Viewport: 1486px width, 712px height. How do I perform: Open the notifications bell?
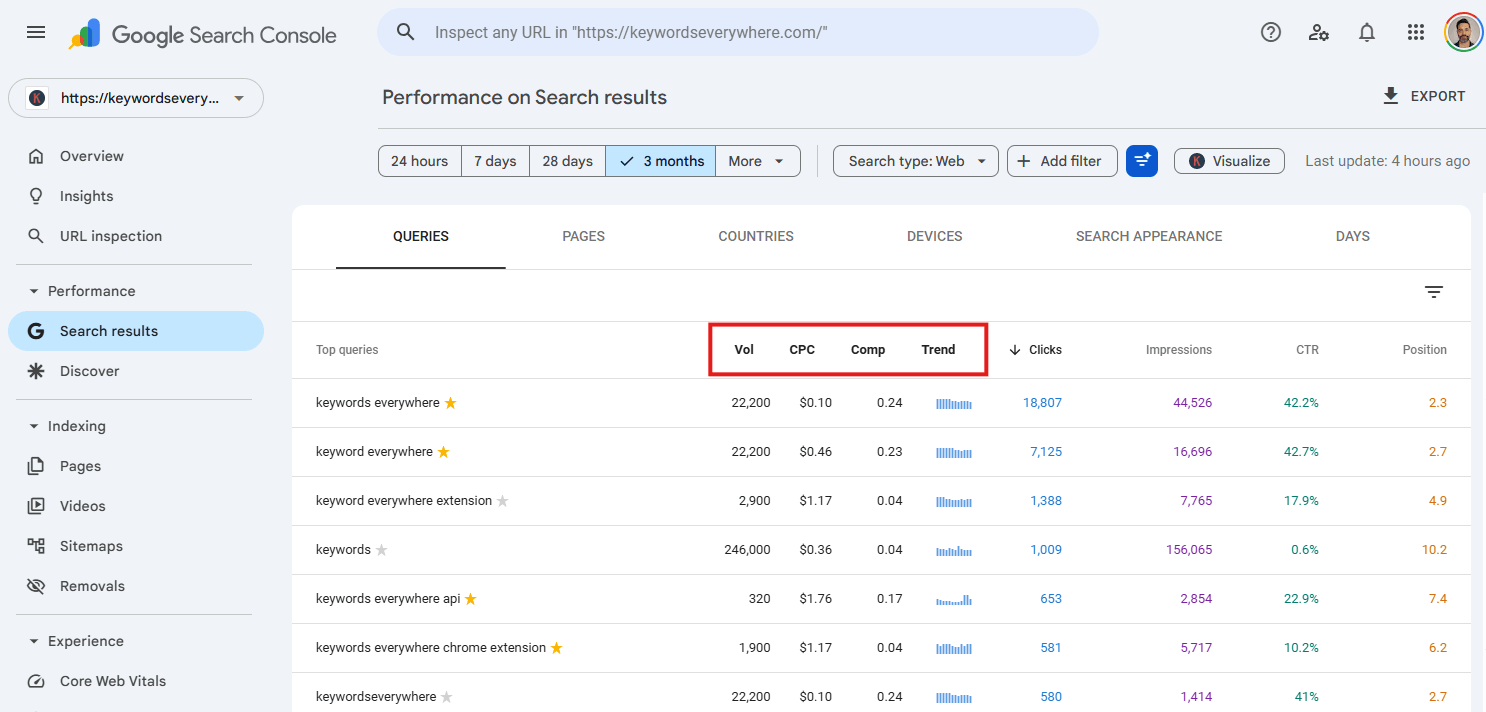pyautogui.click(x=1367, y=32)
